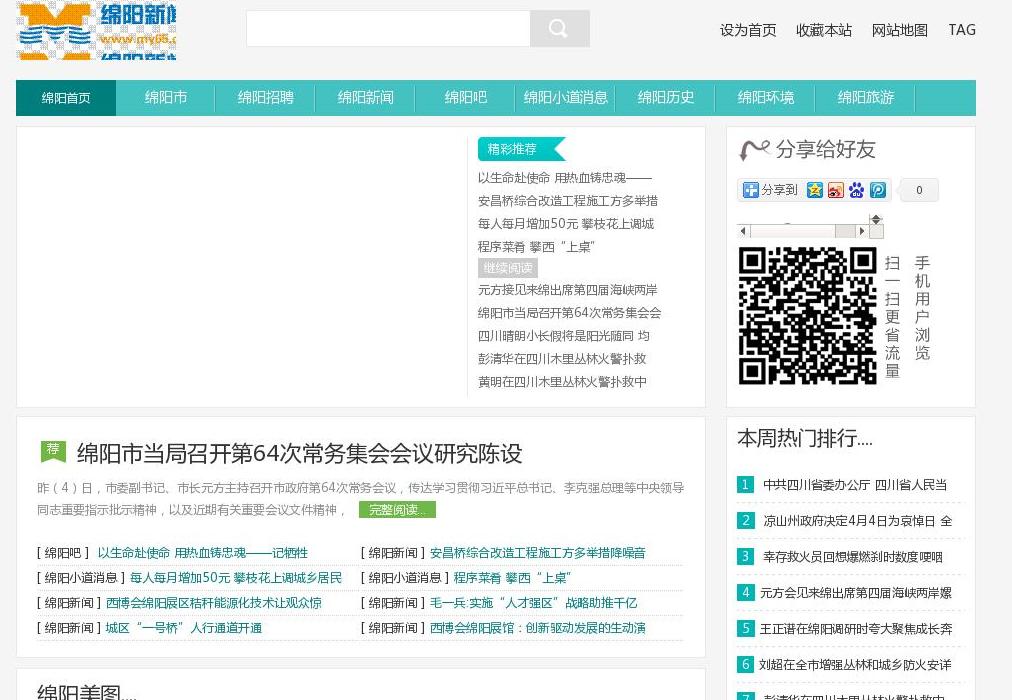Image resolution: width=1012 pixels, height=700 pixels.
Task: Click horizontal scrollbar right arrow
Action: coord(862,231)
